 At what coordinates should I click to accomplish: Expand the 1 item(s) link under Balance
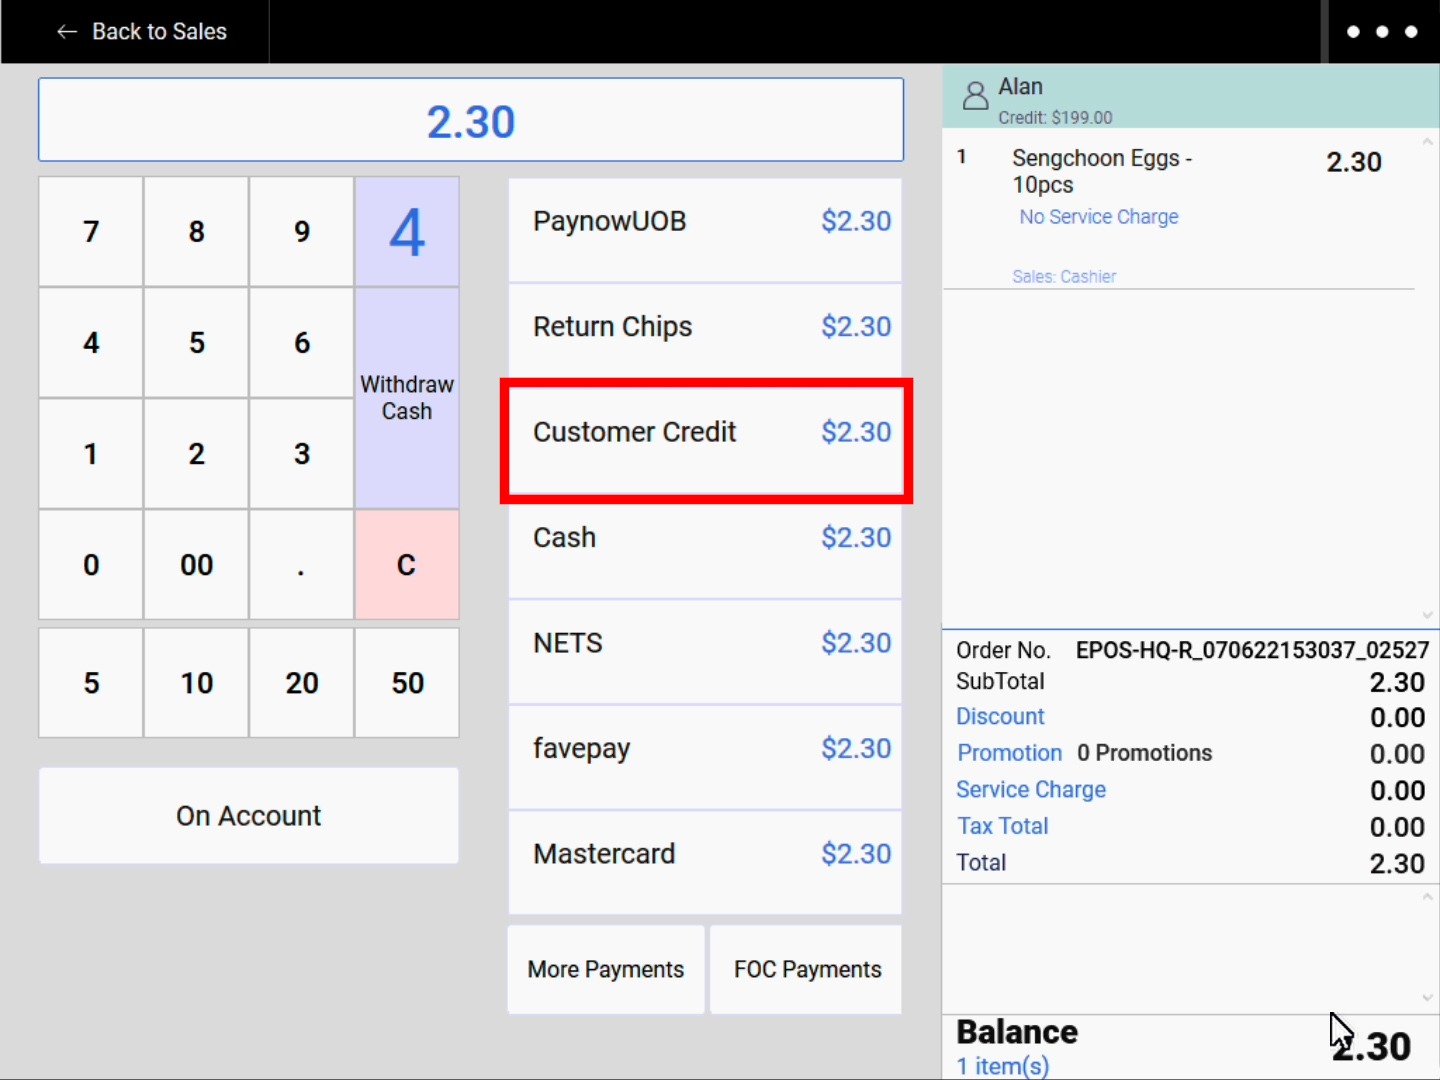[1003, 1066]
